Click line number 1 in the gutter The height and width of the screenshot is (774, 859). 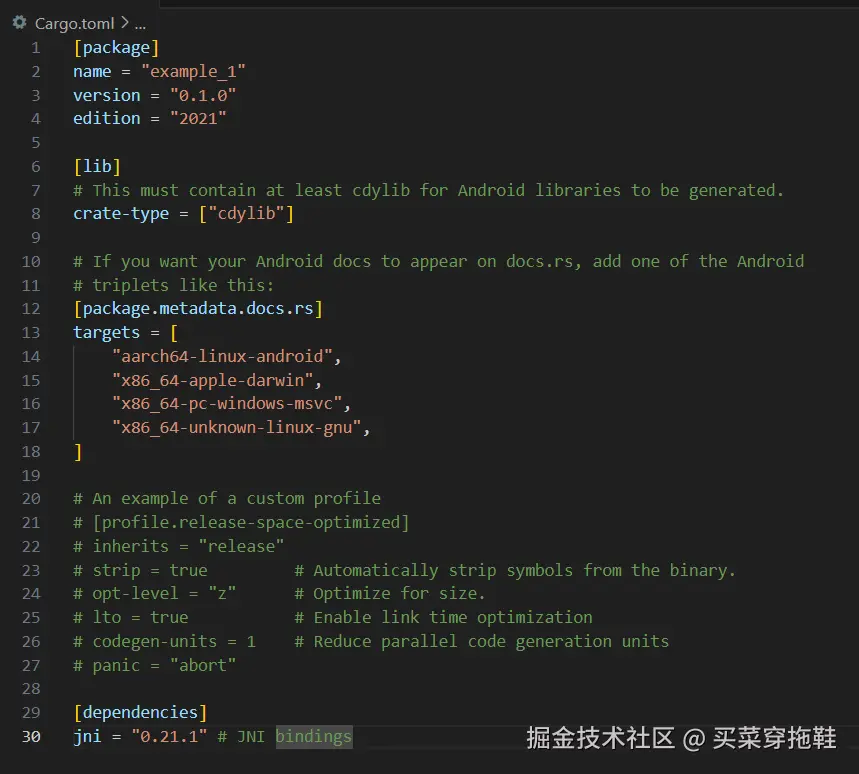tap(36, 47)
